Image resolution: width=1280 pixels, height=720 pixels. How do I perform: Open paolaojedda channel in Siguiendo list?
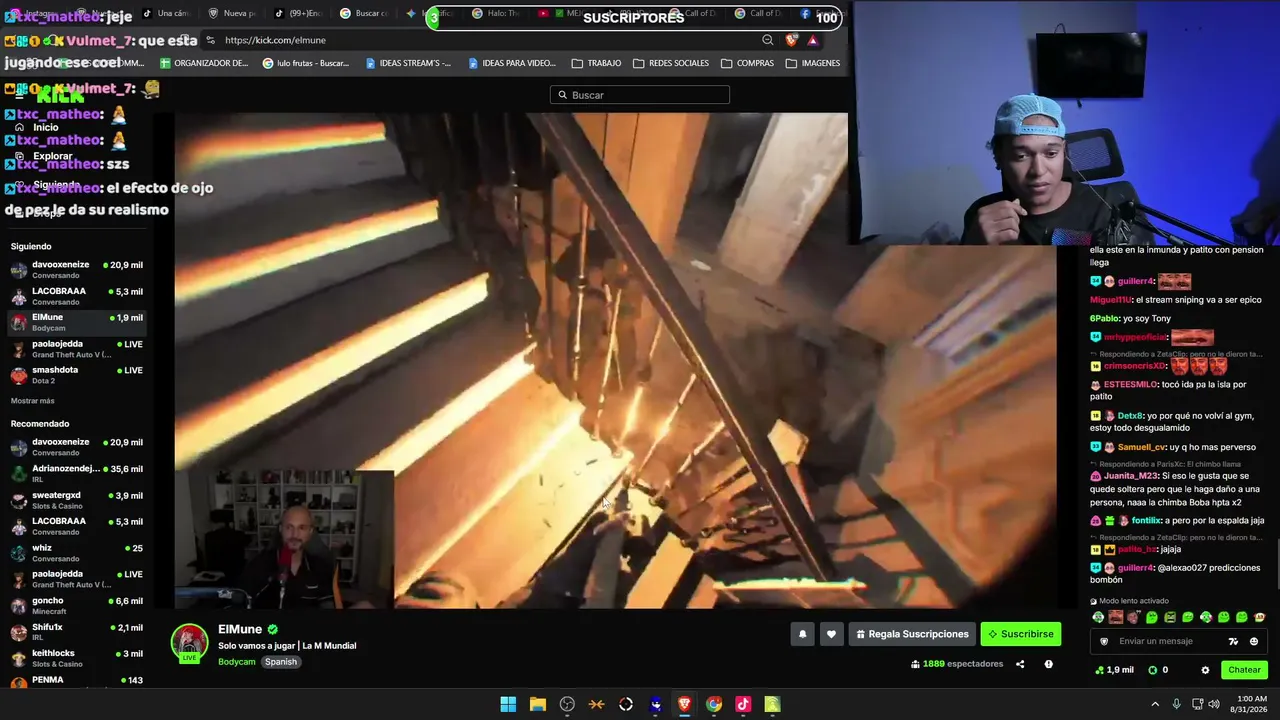tap(77, 349)
